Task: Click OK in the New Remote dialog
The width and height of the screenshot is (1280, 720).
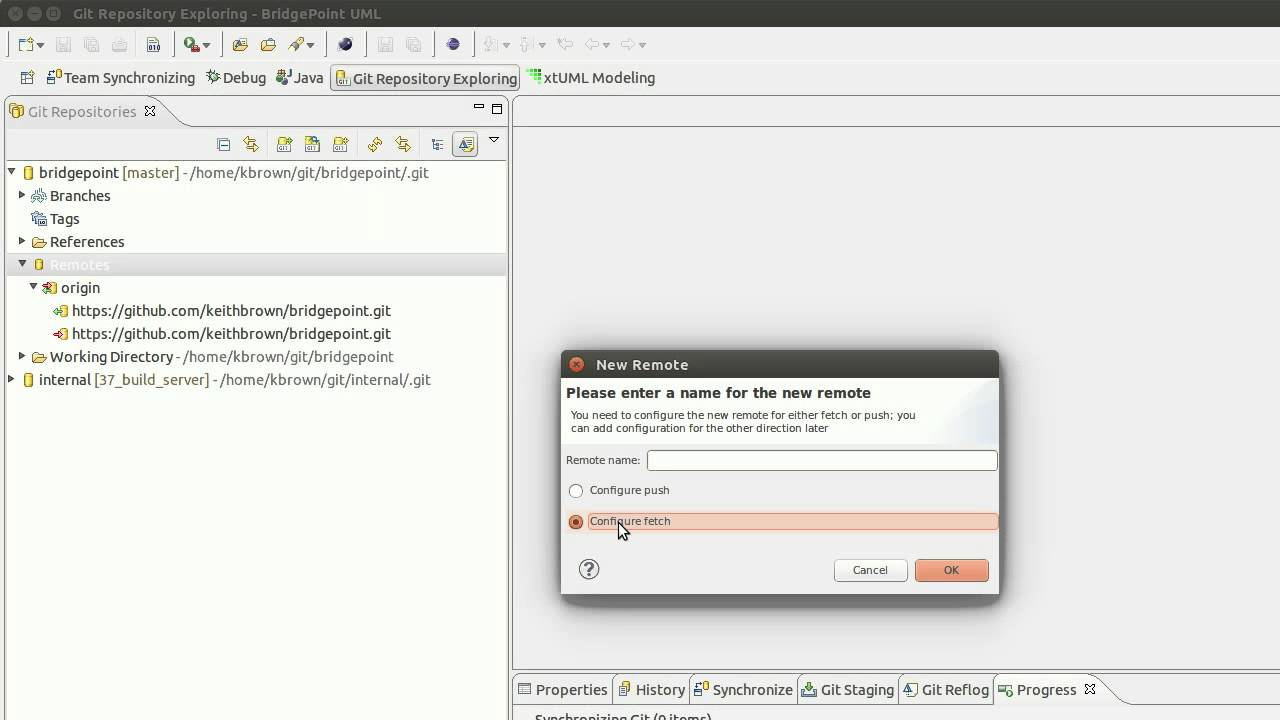Action: pyautogui.click(x=951, y=570)
